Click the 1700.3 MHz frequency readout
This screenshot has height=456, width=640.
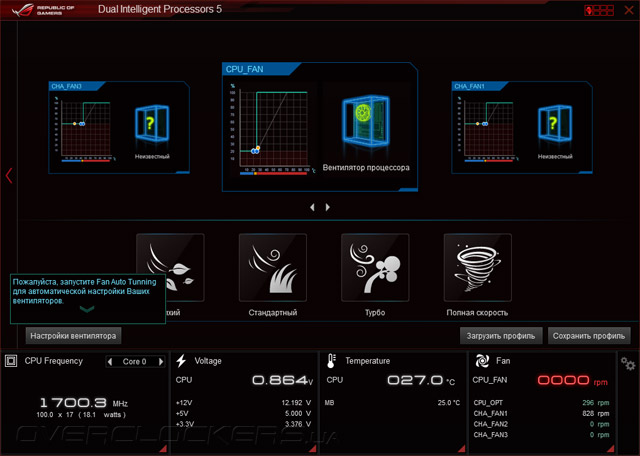(84, 403)
